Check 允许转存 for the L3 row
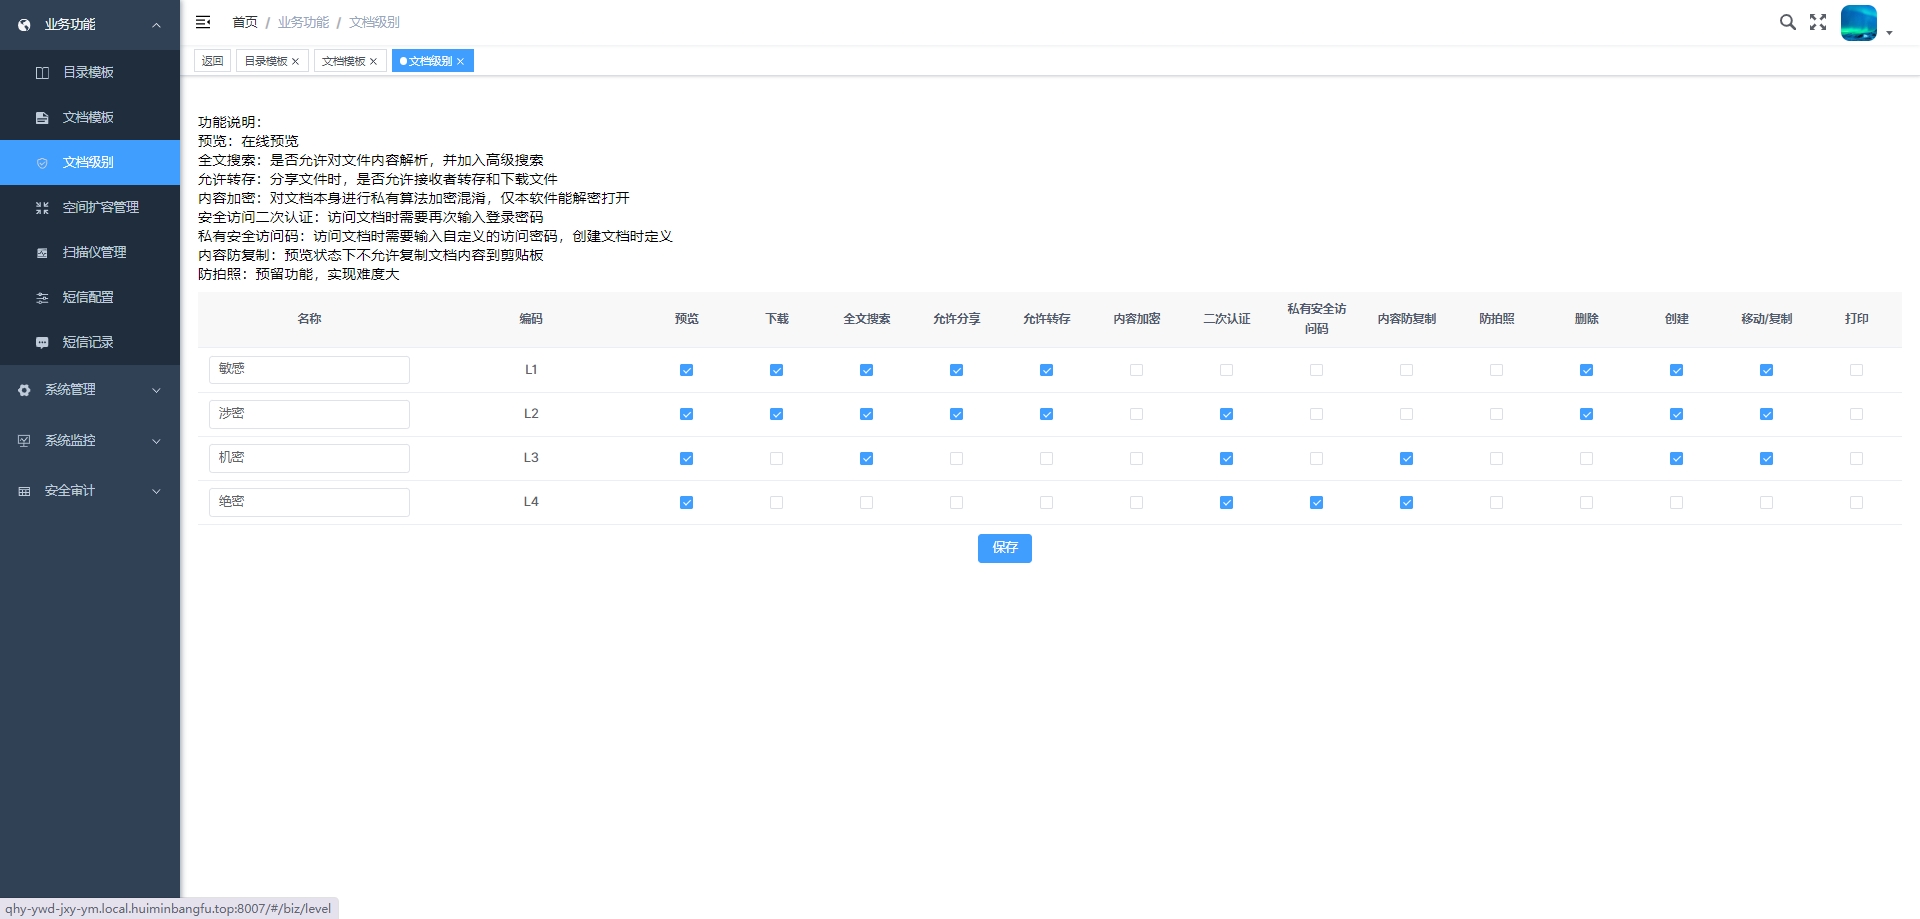This screenshot has height=919, width=1920. pos(1046,458)
